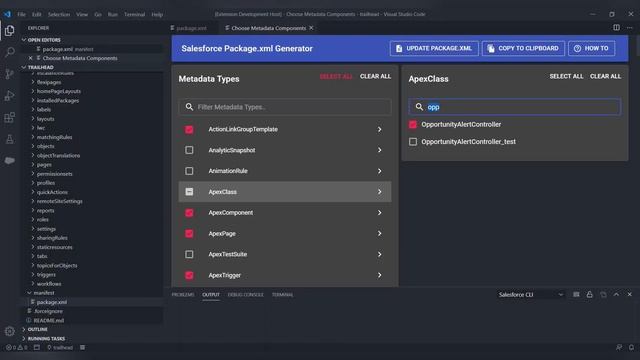Click the ApexClass filter field containing opp
Screen dimensions: 640x360
pos(515,107)
